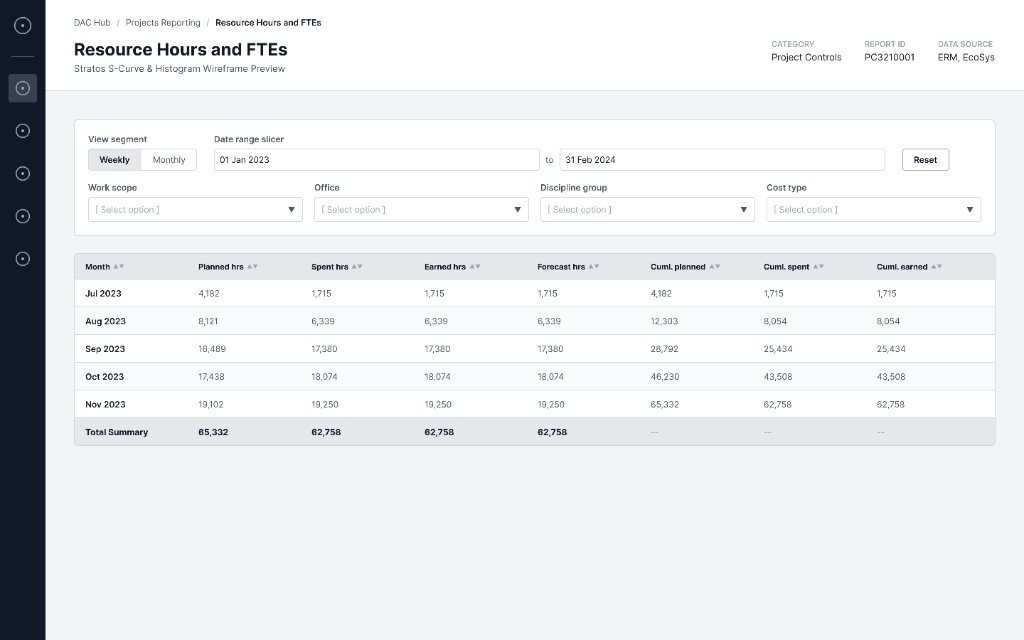Click Report ID value PC3210001

(889, 57)
